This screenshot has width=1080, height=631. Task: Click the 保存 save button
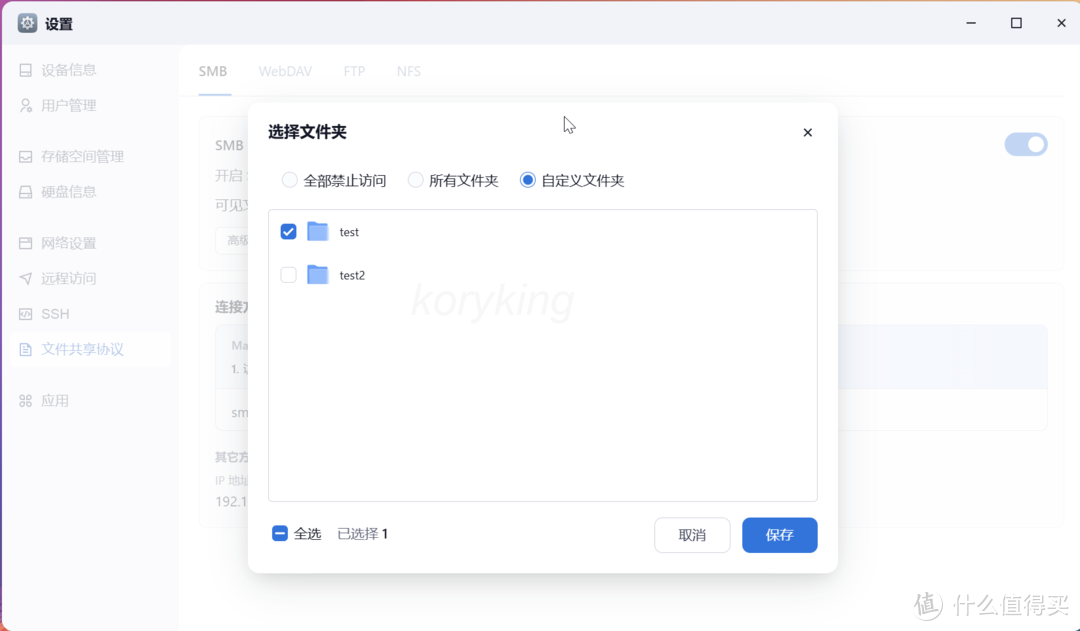pos(779,535)
